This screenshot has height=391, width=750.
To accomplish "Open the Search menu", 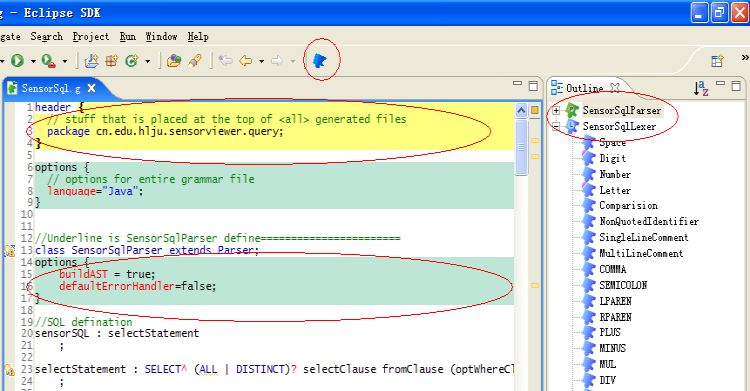I will tap(46, 36).
